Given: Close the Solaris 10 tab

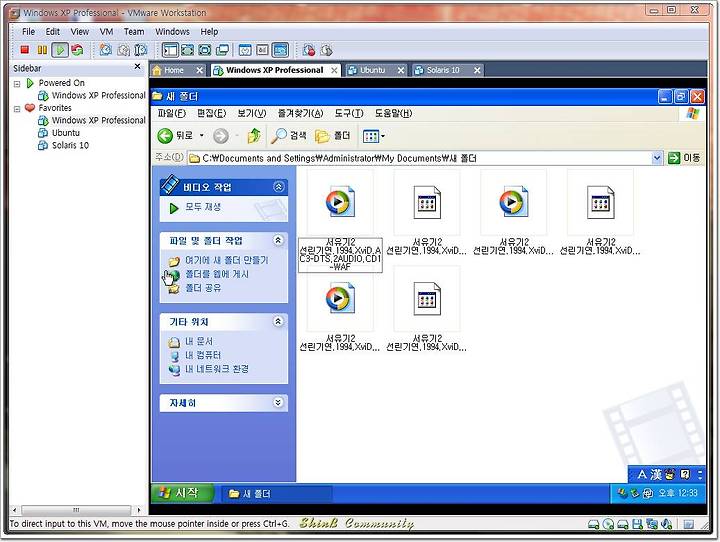Looking at the screenshot, I should point(477,70).
